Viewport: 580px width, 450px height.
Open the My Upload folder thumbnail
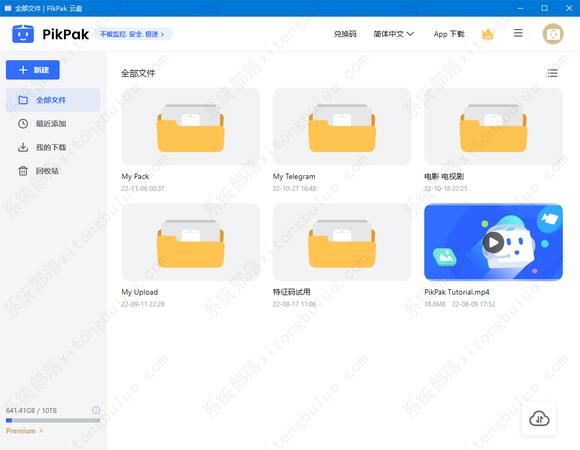point(190,242)
